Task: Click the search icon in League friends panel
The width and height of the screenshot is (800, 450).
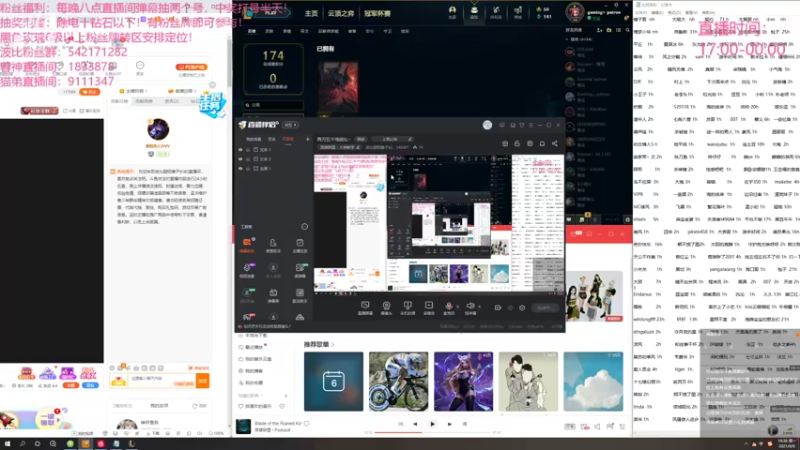Action: [x=628, y=30]
